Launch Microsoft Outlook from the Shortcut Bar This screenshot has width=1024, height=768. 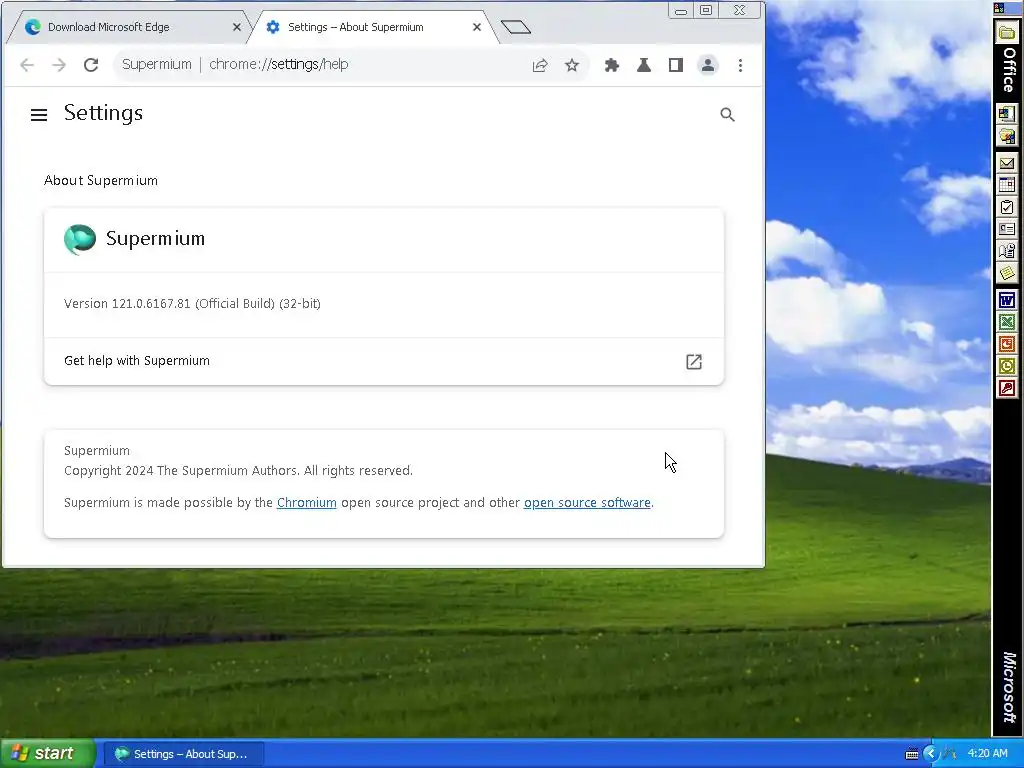pos(1006,366)
